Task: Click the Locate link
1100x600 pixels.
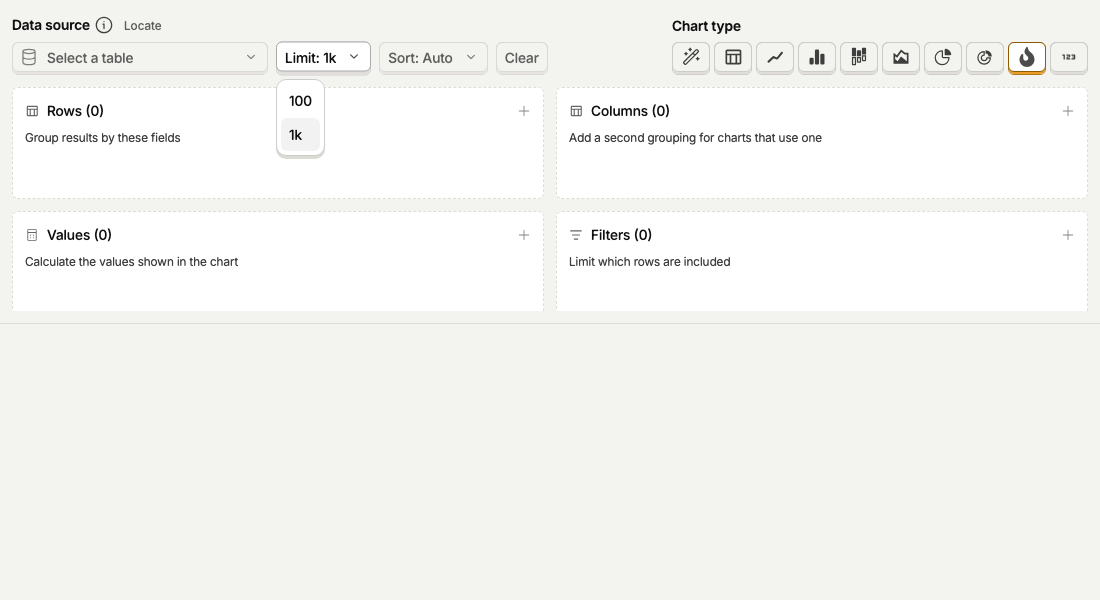Action: pos(142,26)
